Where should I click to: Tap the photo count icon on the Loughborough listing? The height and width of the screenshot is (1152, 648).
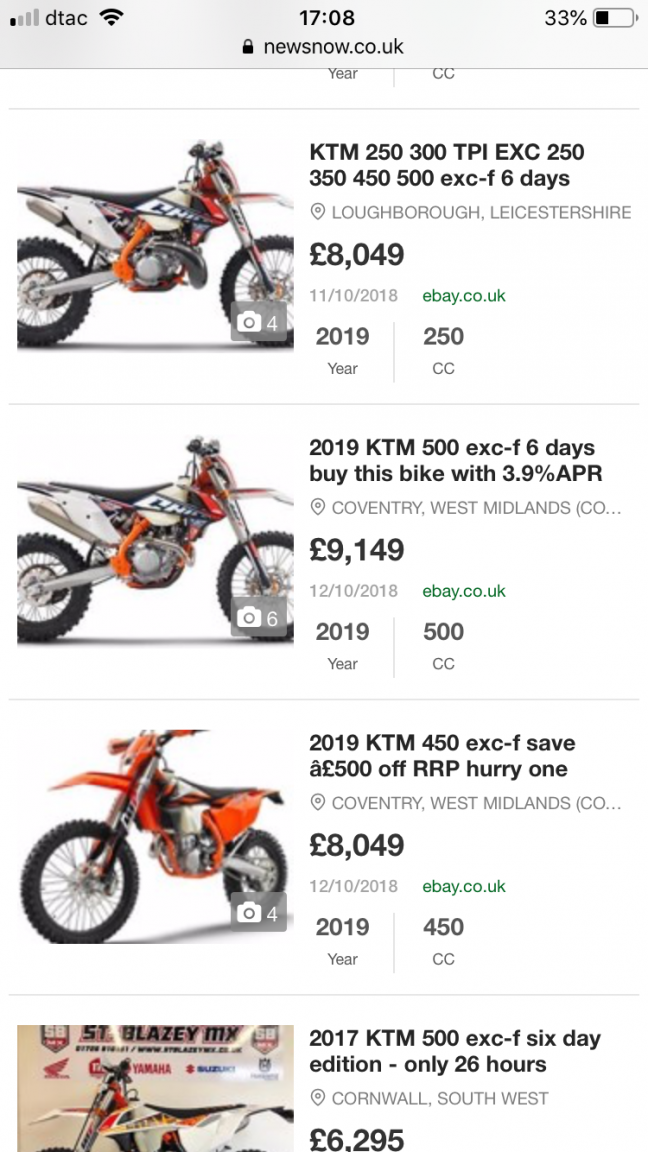point(259,322)
